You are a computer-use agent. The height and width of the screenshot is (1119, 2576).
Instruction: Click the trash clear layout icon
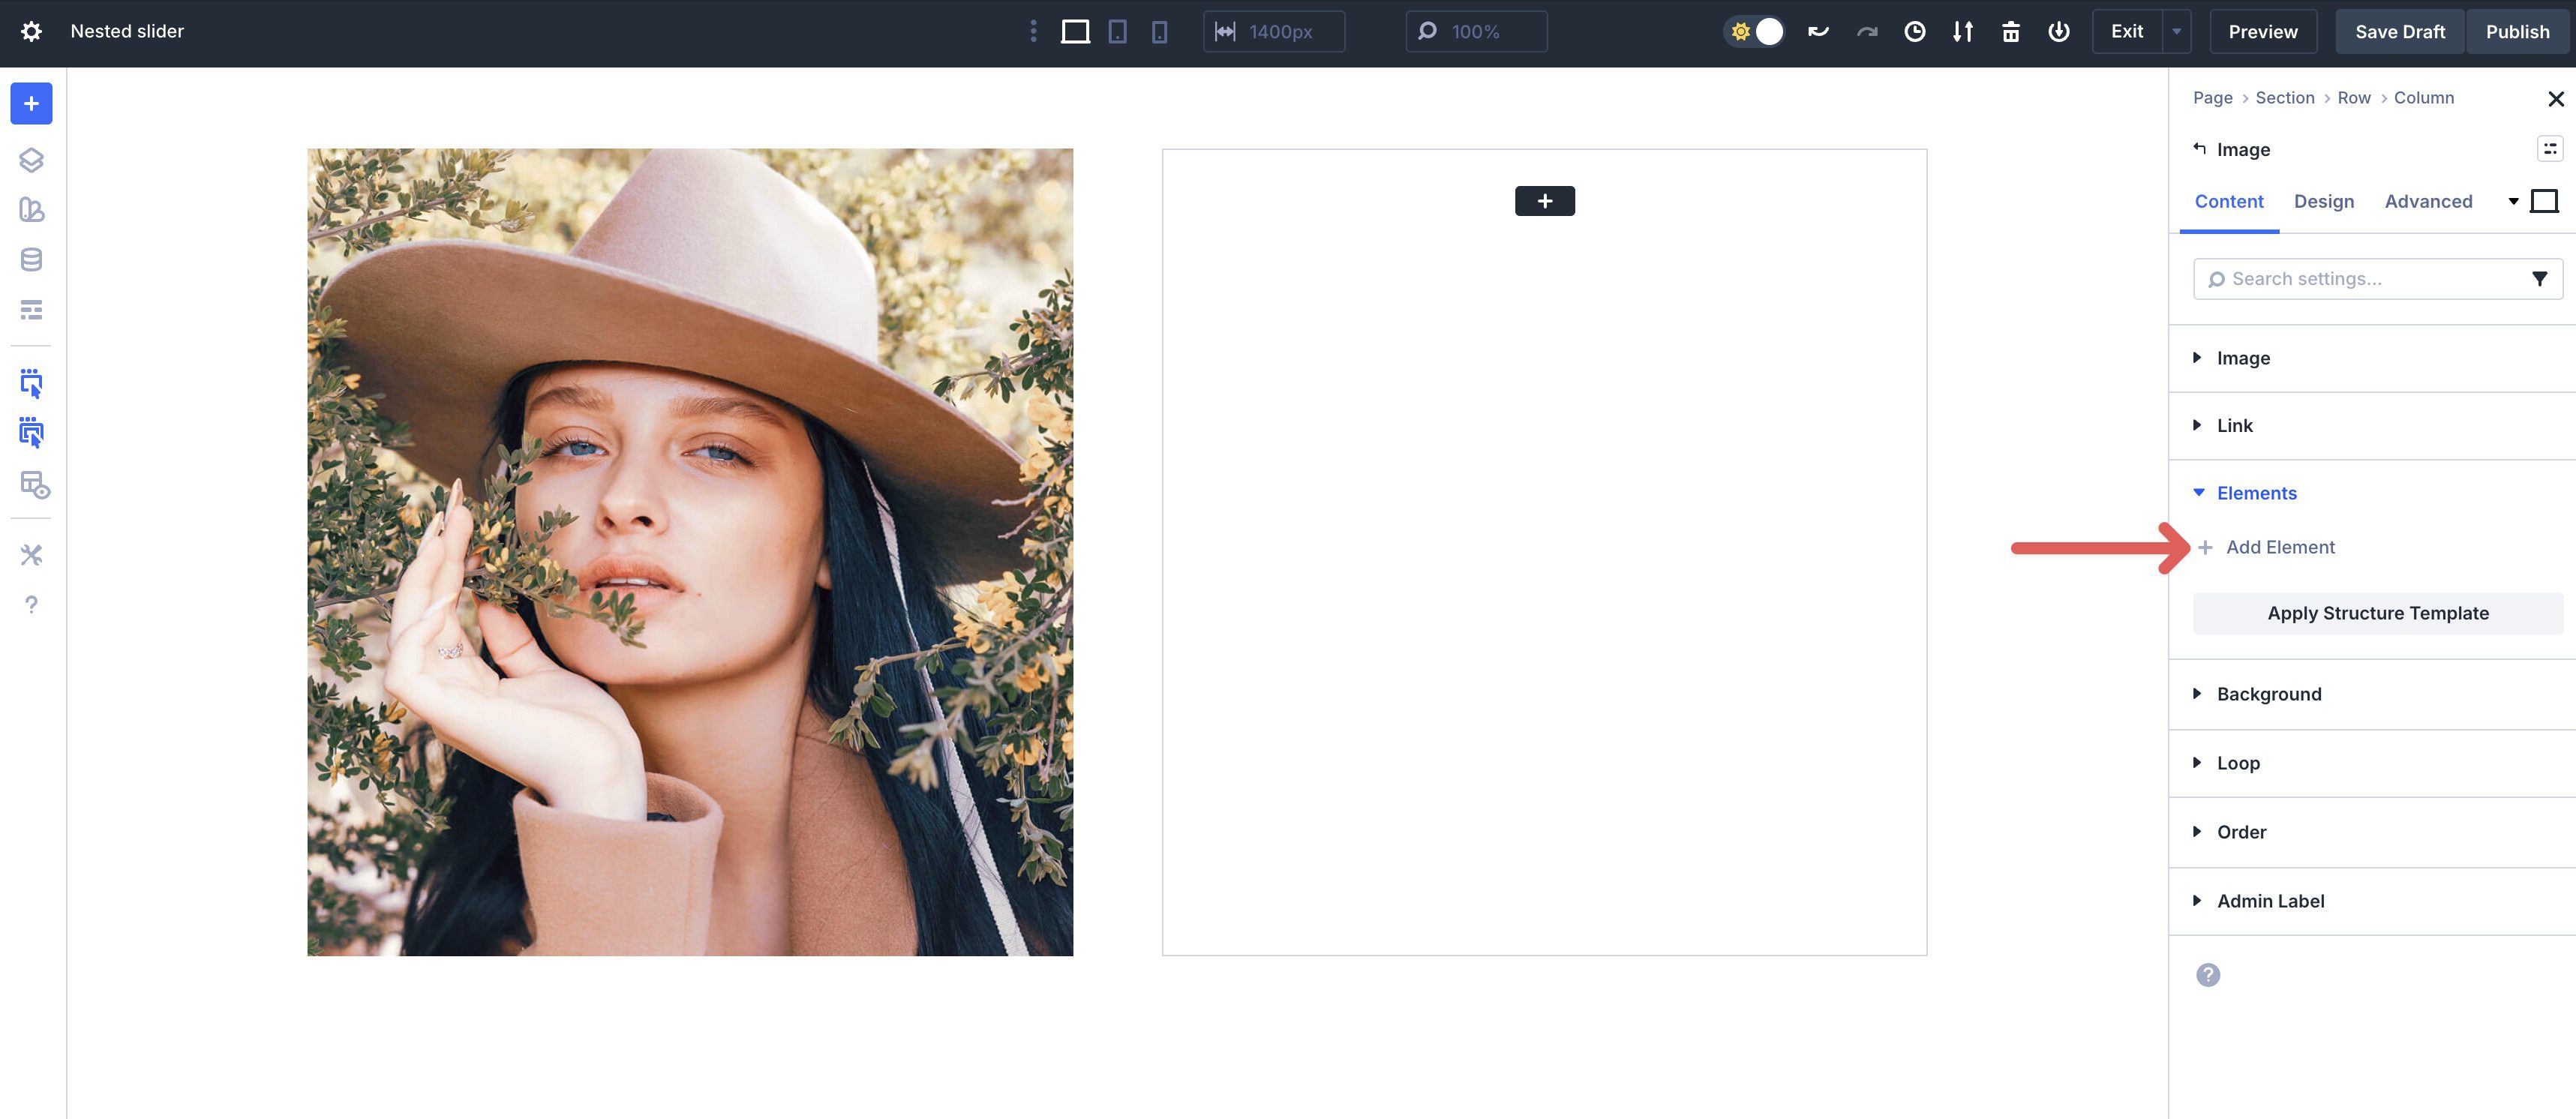2010,31
